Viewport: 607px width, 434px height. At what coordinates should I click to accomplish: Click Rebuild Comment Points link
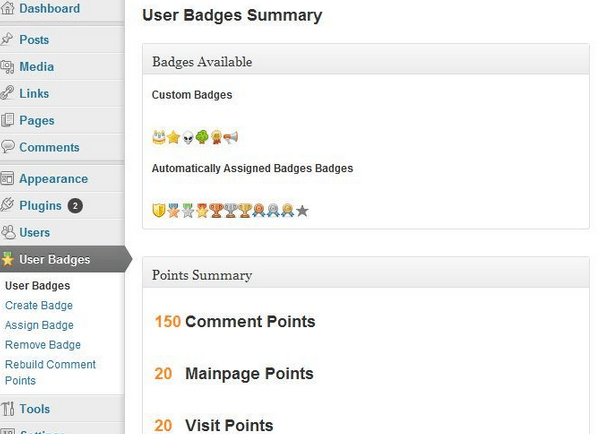(x=50, y=372)
